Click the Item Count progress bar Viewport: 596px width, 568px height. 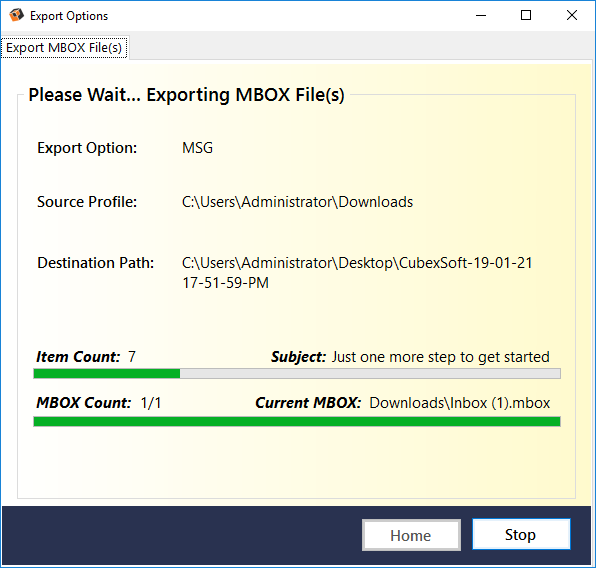coord(297,373)
